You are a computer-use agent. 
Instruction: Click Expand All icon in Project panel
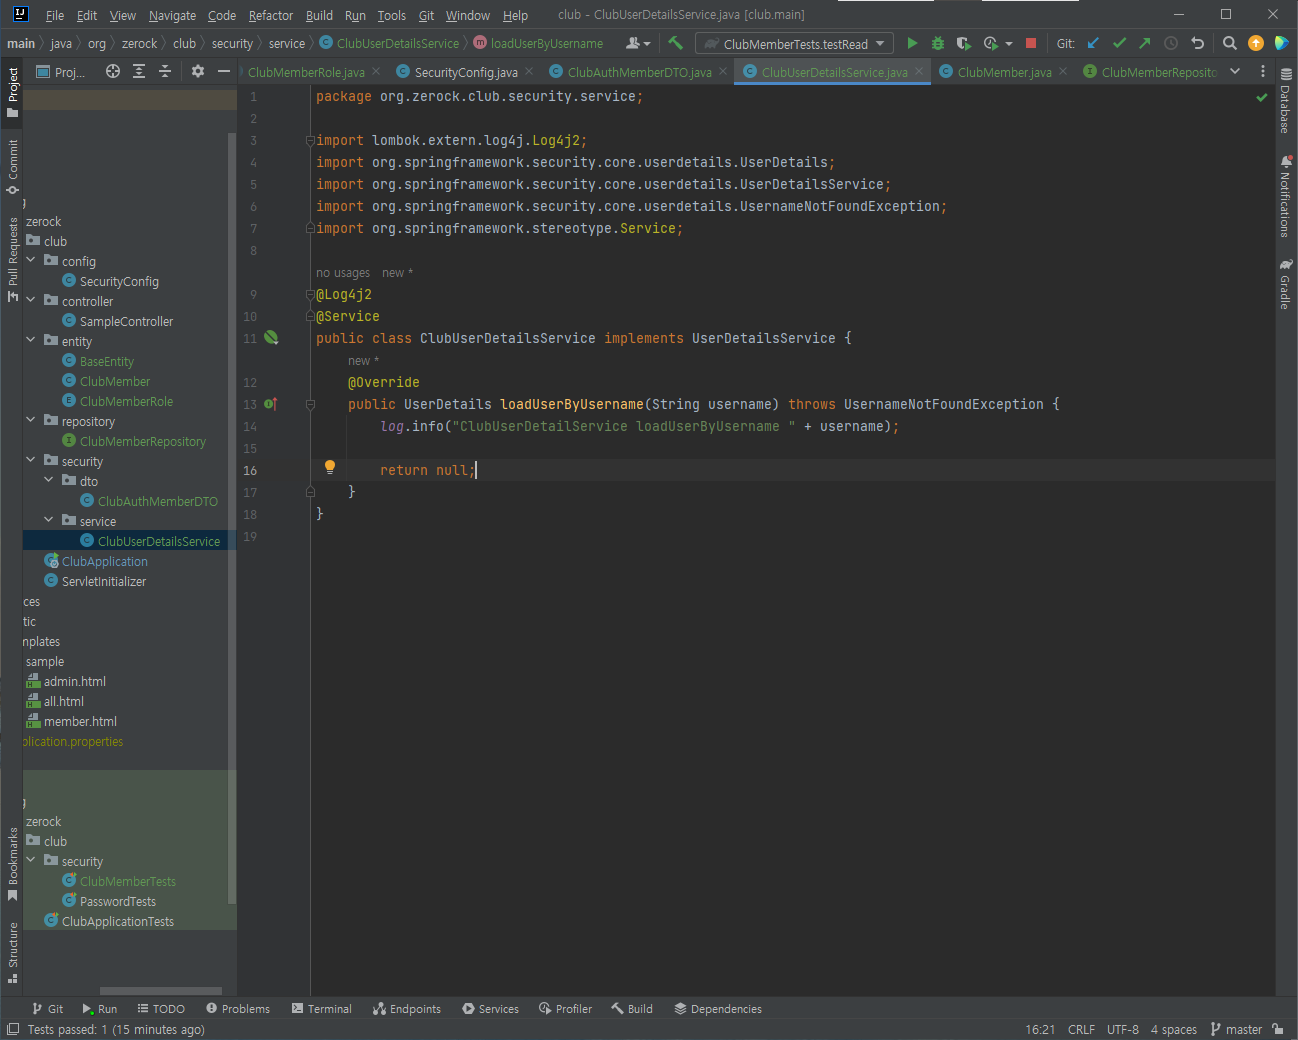[x=139, y=71]
